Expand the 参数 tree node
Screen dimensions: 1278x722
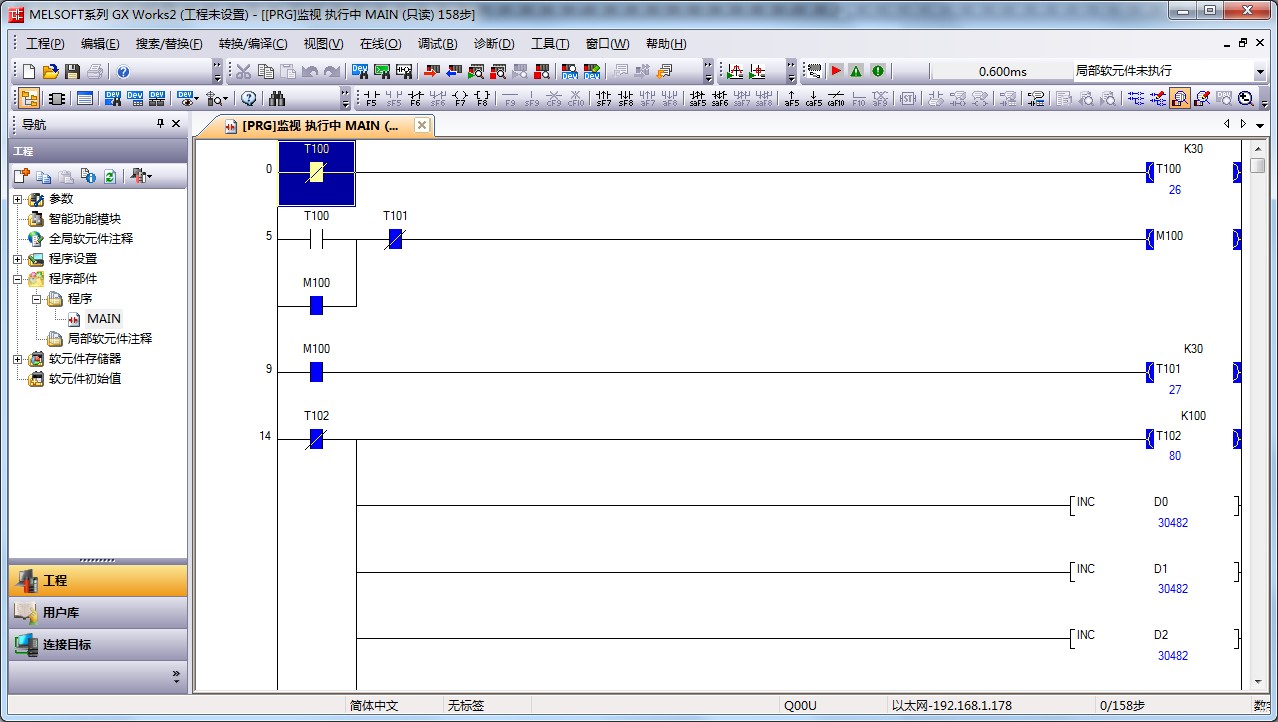[x=18, y=199]
